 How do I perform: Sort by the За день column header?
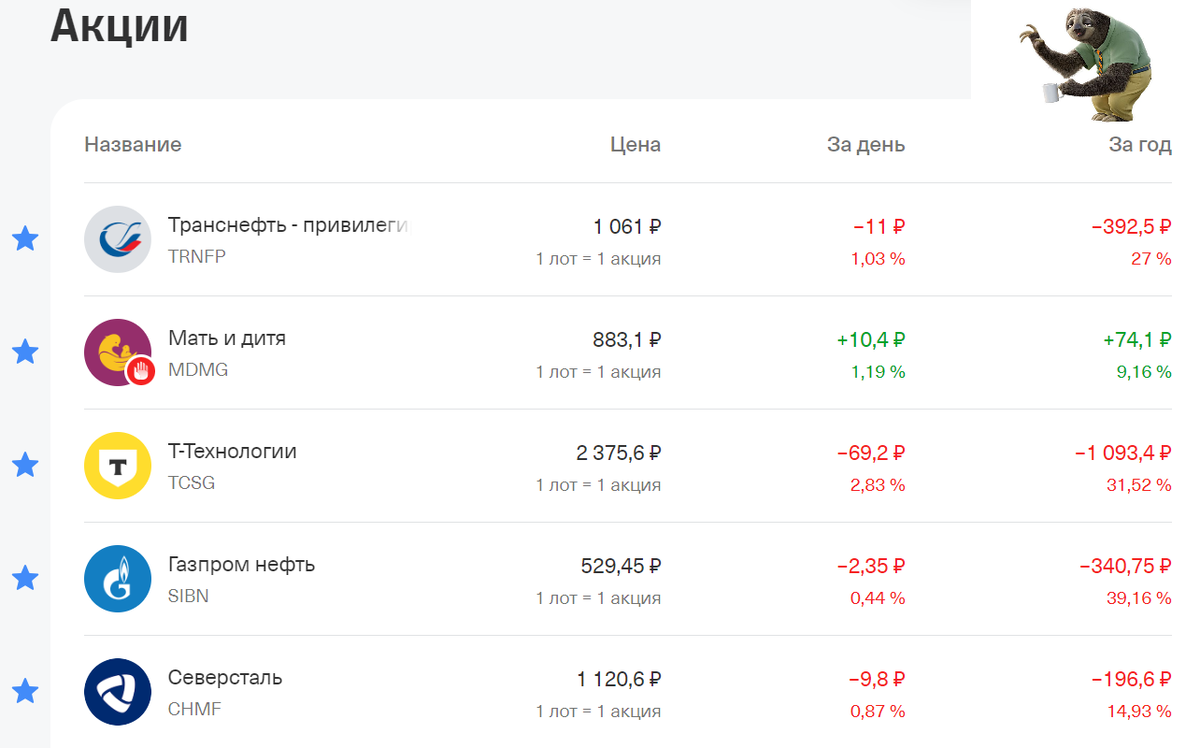(865, 144)
